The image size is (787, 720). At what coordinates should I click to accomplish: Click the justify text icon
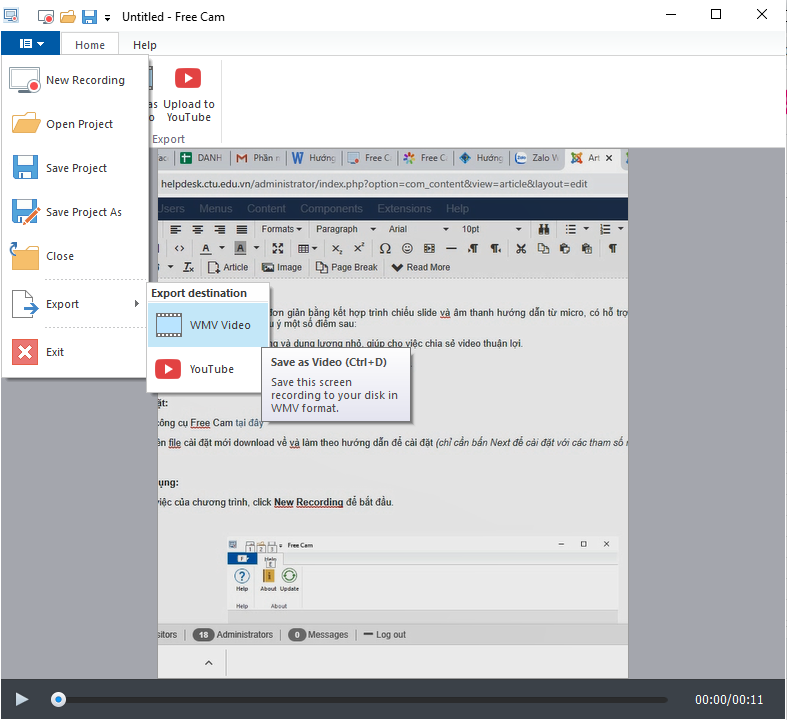[x=242, y=229]
